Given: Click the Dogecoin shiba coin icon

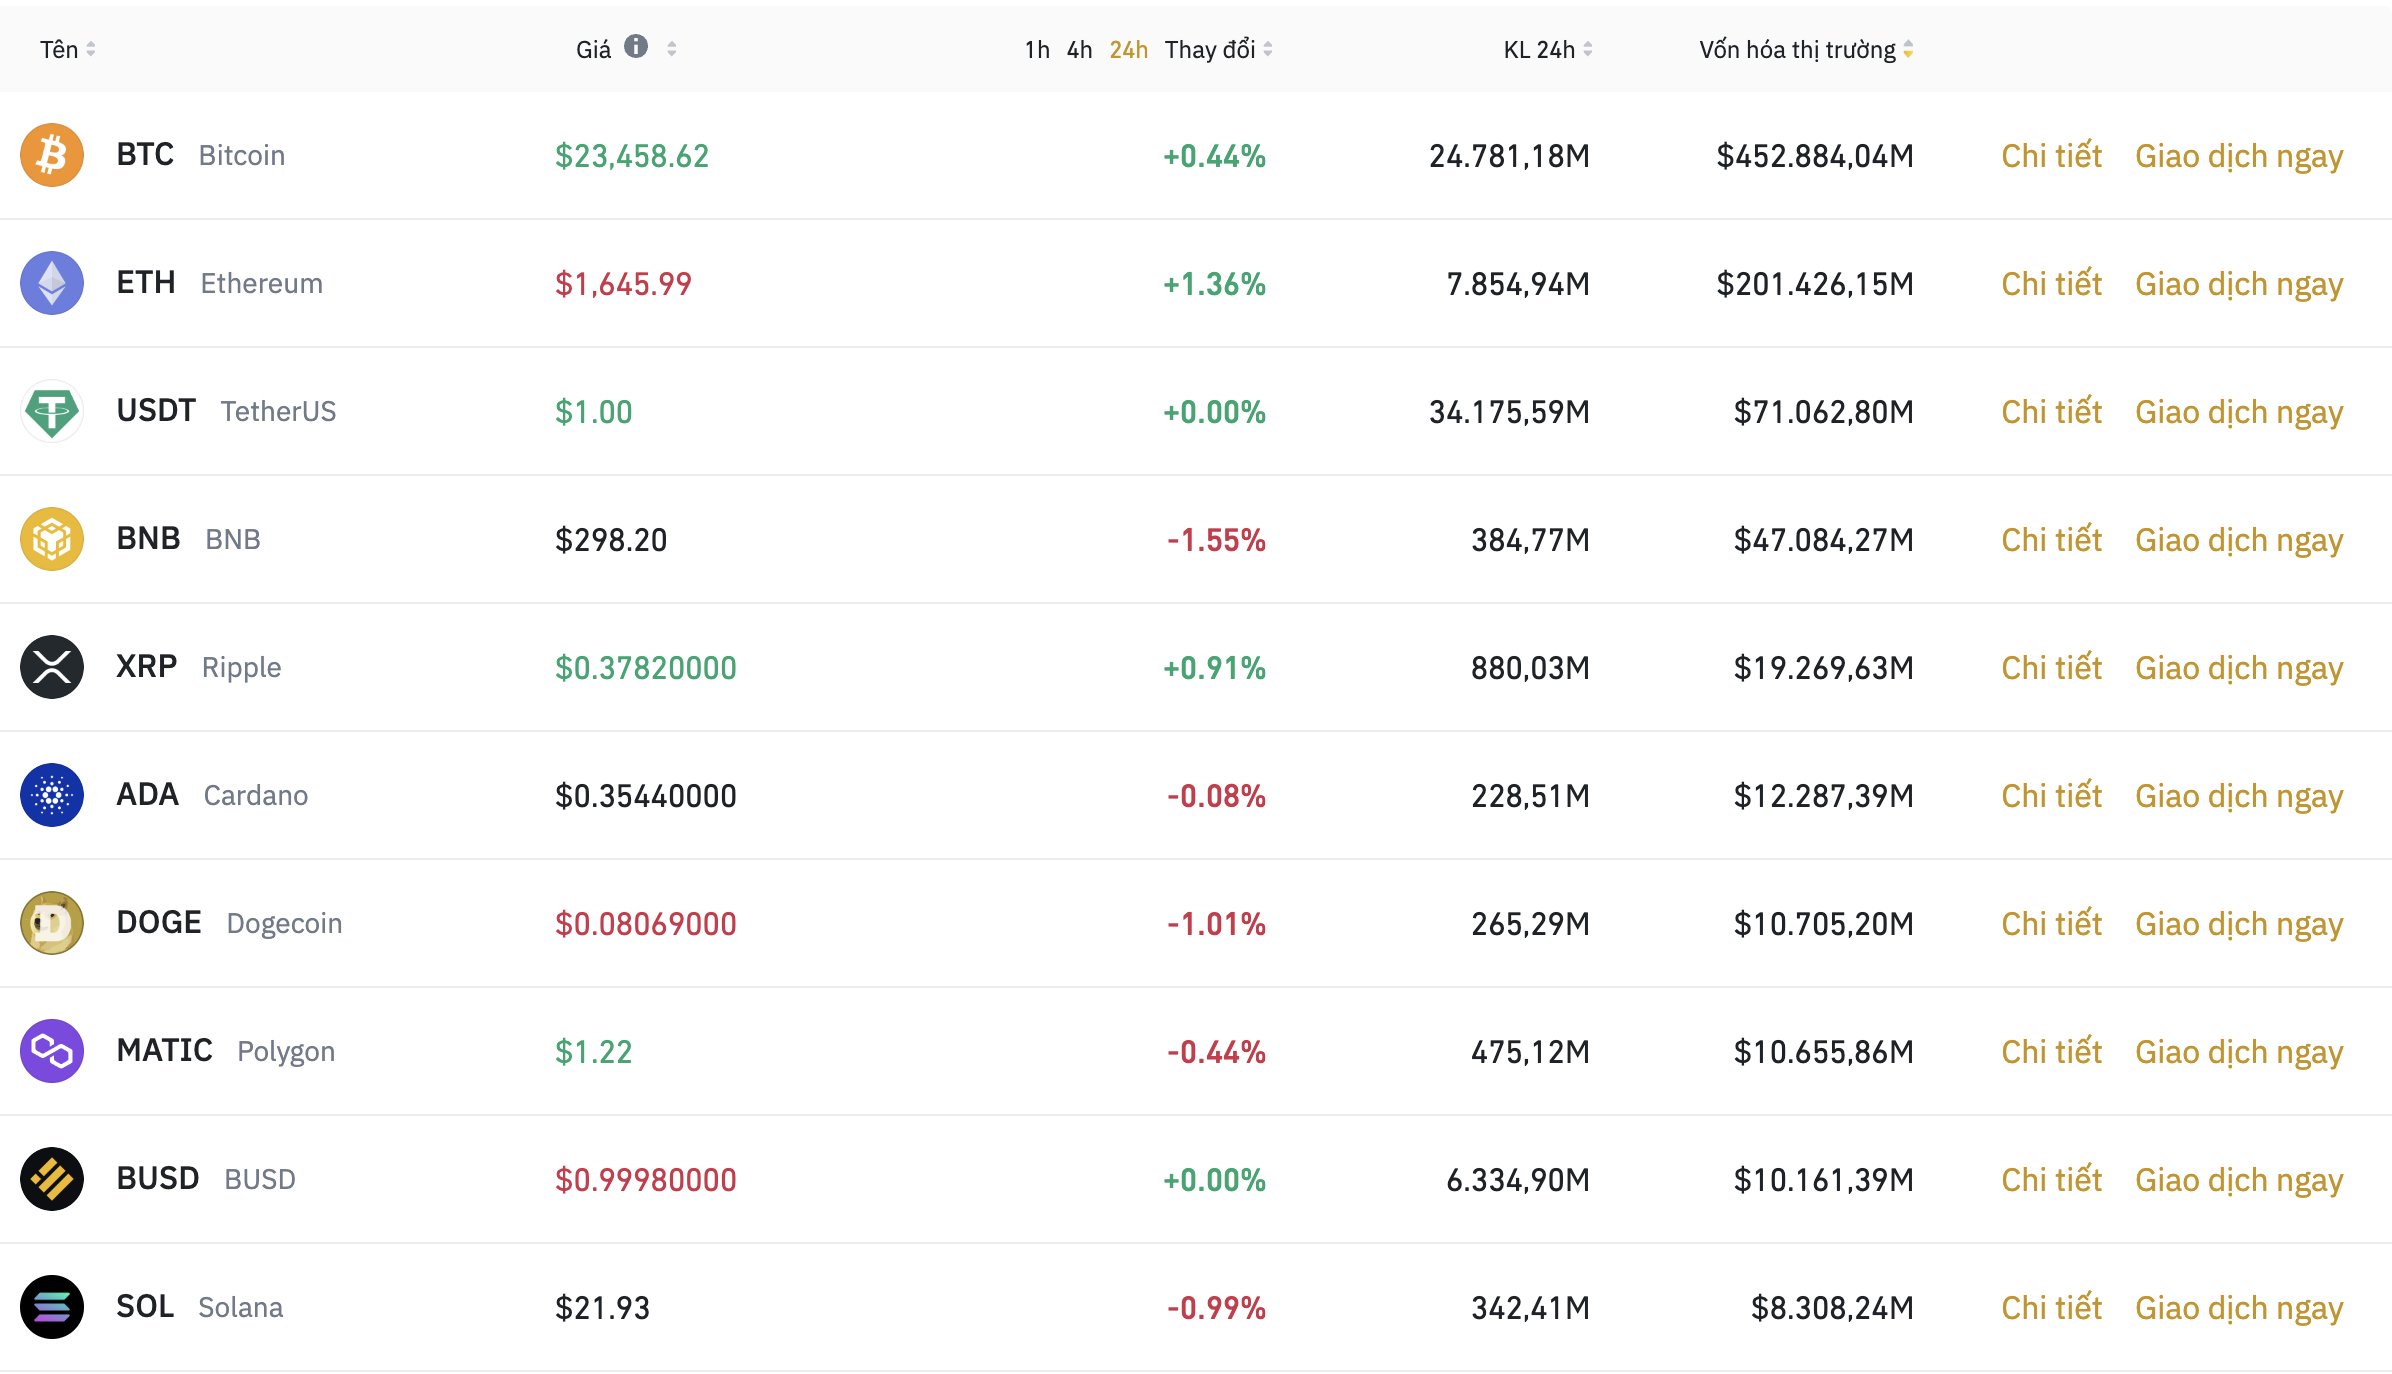Looking at the screenshot, I should coord(52,923).
